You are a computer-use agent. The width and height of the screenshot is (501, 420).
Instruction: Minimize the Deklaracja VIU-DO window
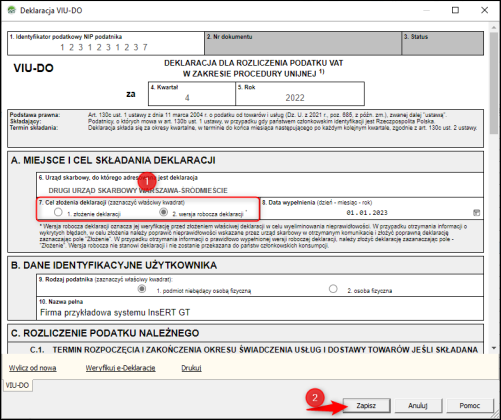coord(426,10)
